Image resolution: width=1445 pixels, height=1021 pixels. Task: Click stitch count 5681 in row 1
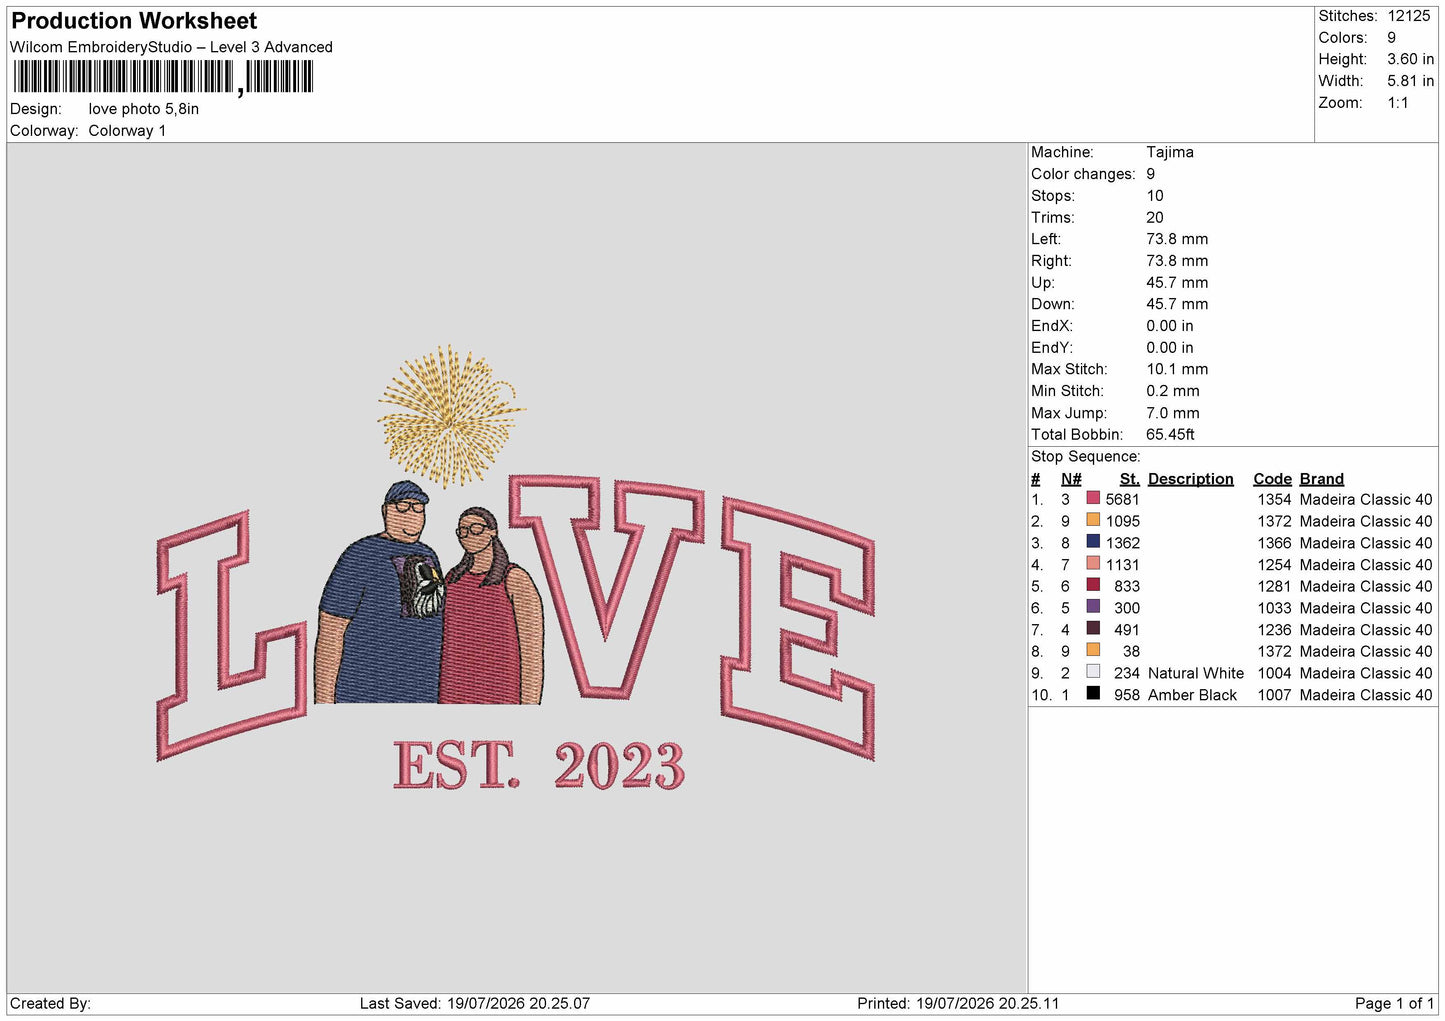(x=1123, y=499)
